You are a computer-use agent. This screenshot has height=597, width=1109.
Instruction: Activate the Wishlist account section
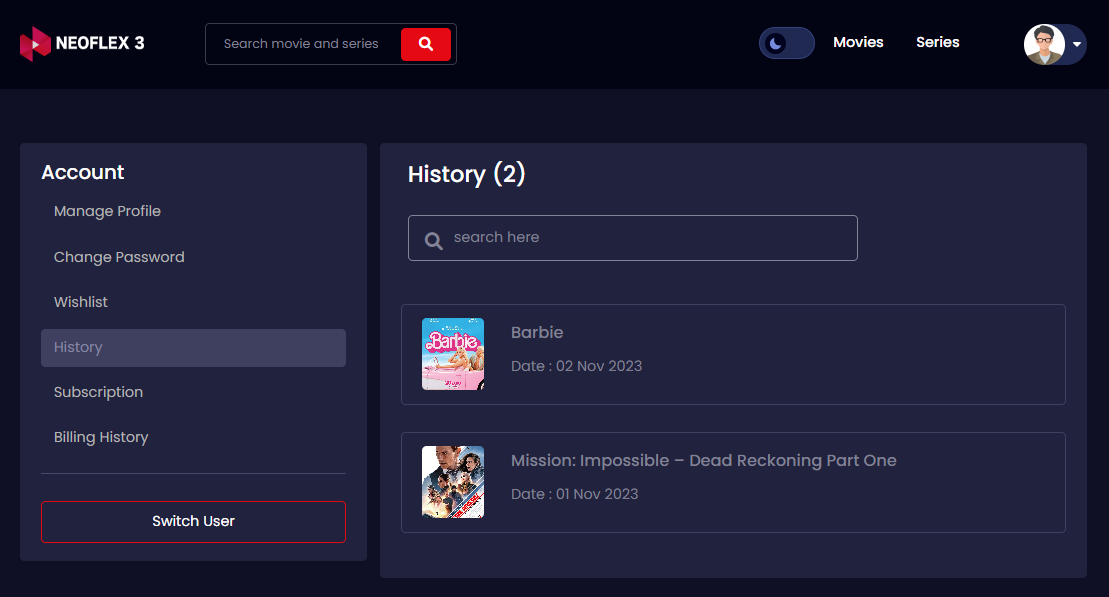[x=80, y=301]
